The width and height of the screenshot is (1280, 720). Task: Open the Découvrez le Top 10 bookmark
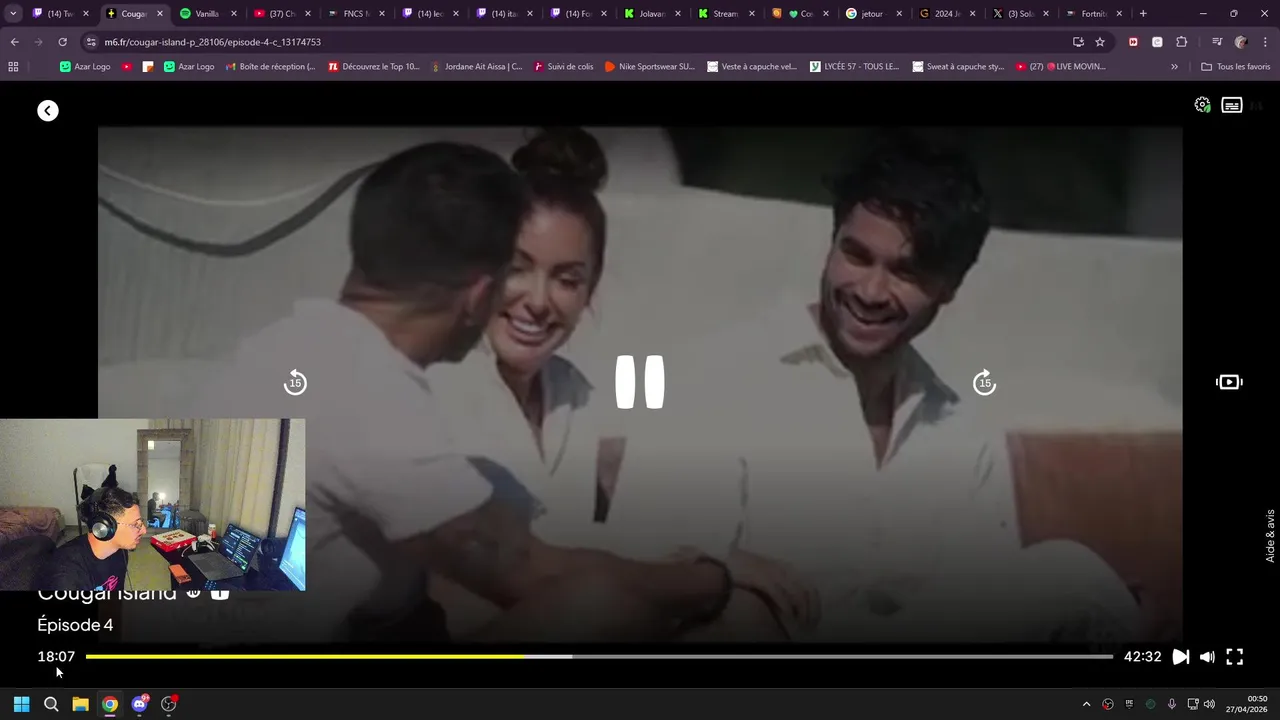point(374,67)
